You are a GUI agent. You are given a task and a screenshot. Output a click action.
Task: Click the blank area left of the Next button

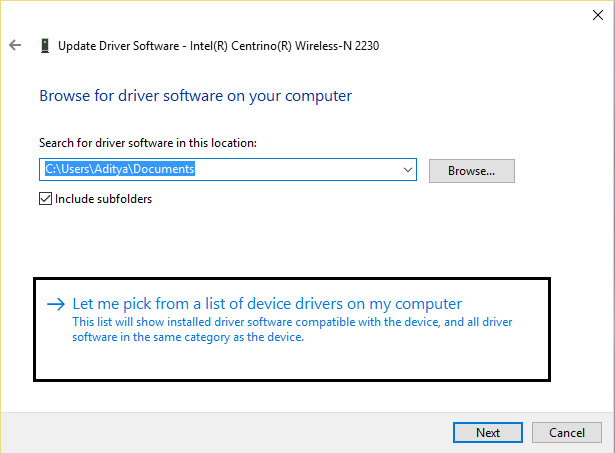[x=250, y=432]
